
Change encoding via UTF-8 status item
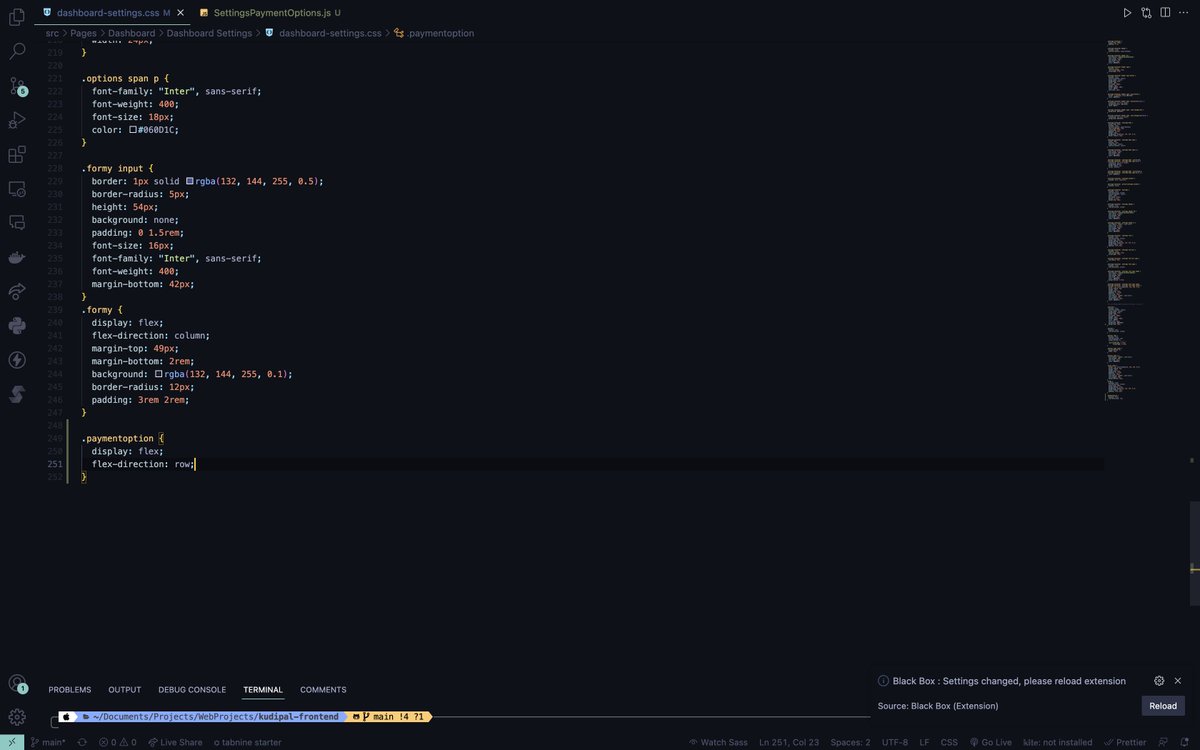(x=895, y=742)
